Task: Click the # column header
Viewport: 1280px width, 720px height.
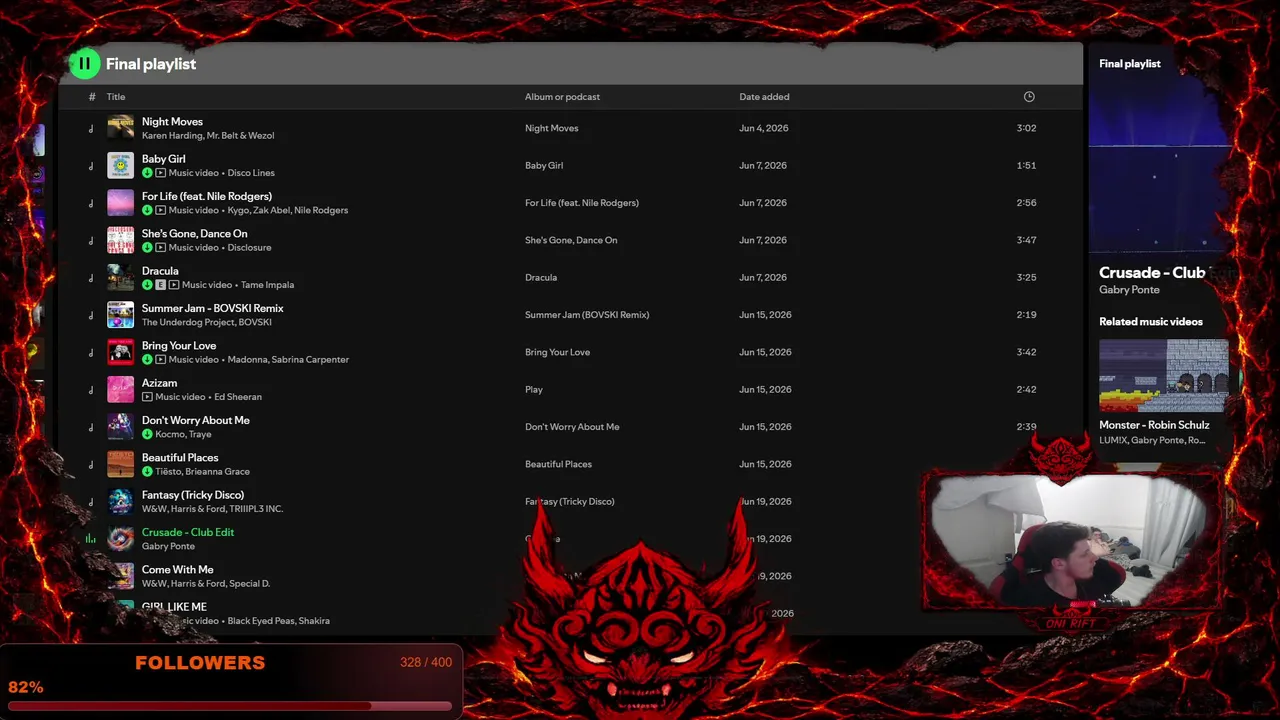Action: click(92, 97)
